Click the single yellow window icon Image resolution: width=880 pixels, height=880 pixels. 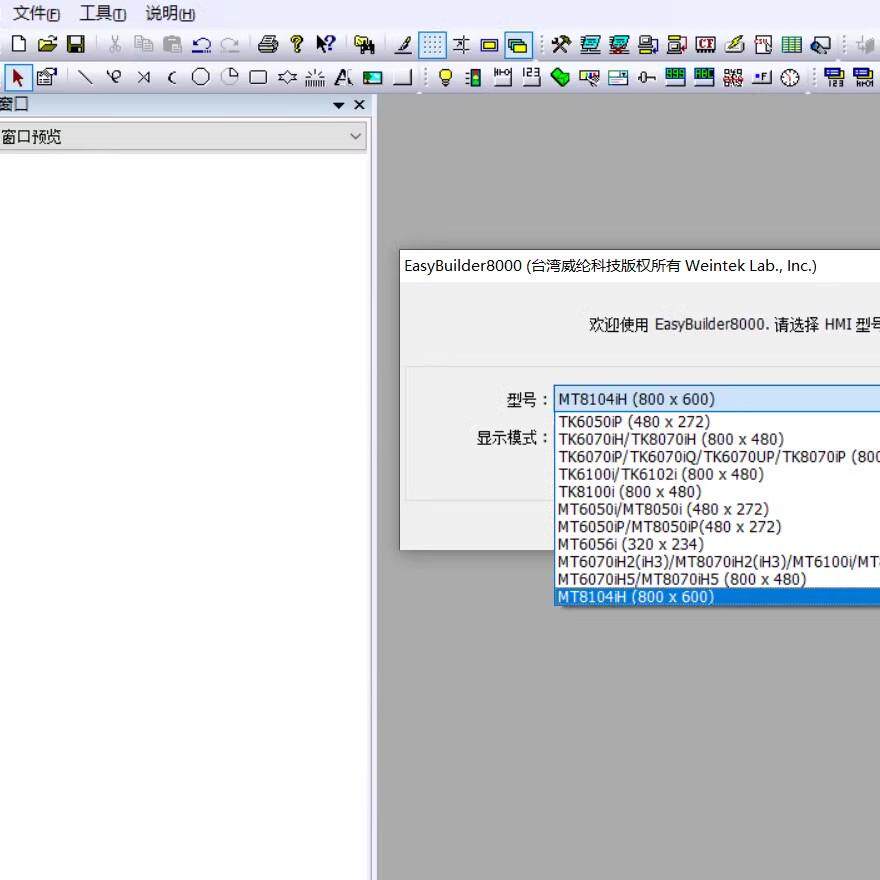pos(489,45)
